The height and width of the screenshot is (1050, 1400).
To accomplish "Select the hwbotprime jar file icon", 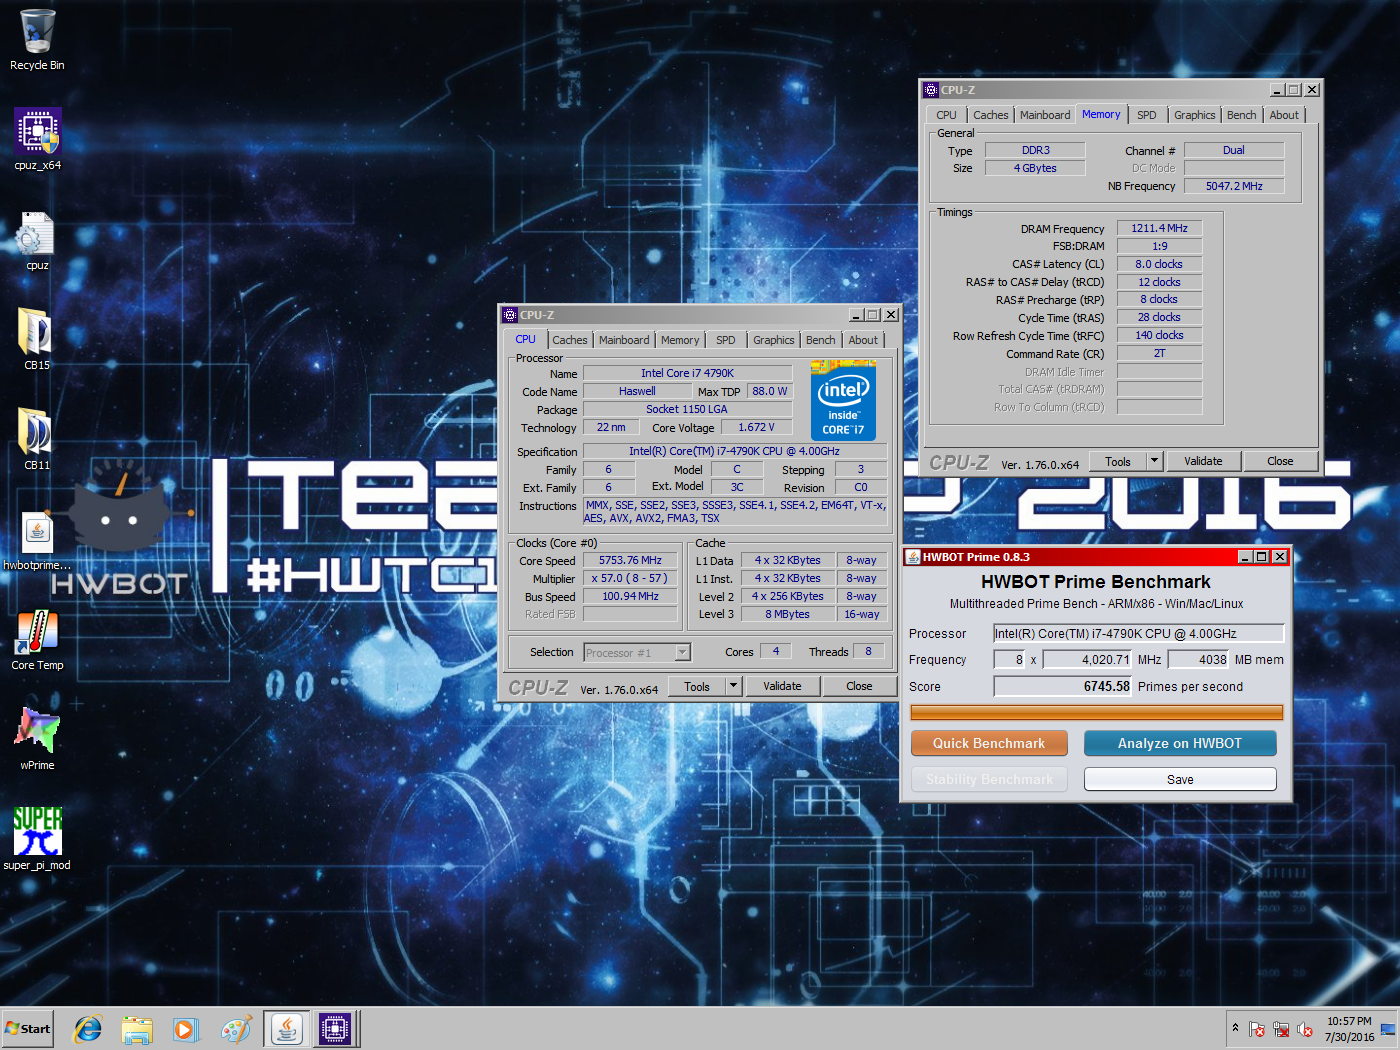I will pyautogui.click(x=37, y=540).
